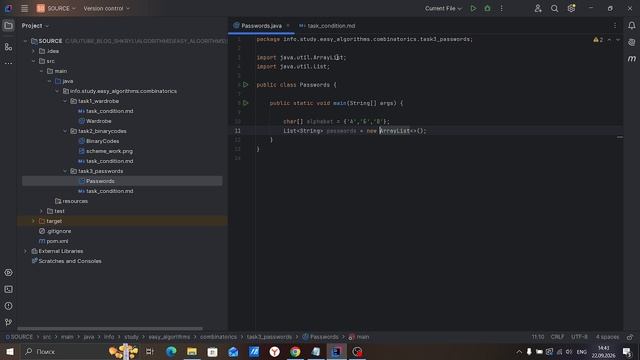
Task: Toggle the Project tool window
Action: [8, 26]
